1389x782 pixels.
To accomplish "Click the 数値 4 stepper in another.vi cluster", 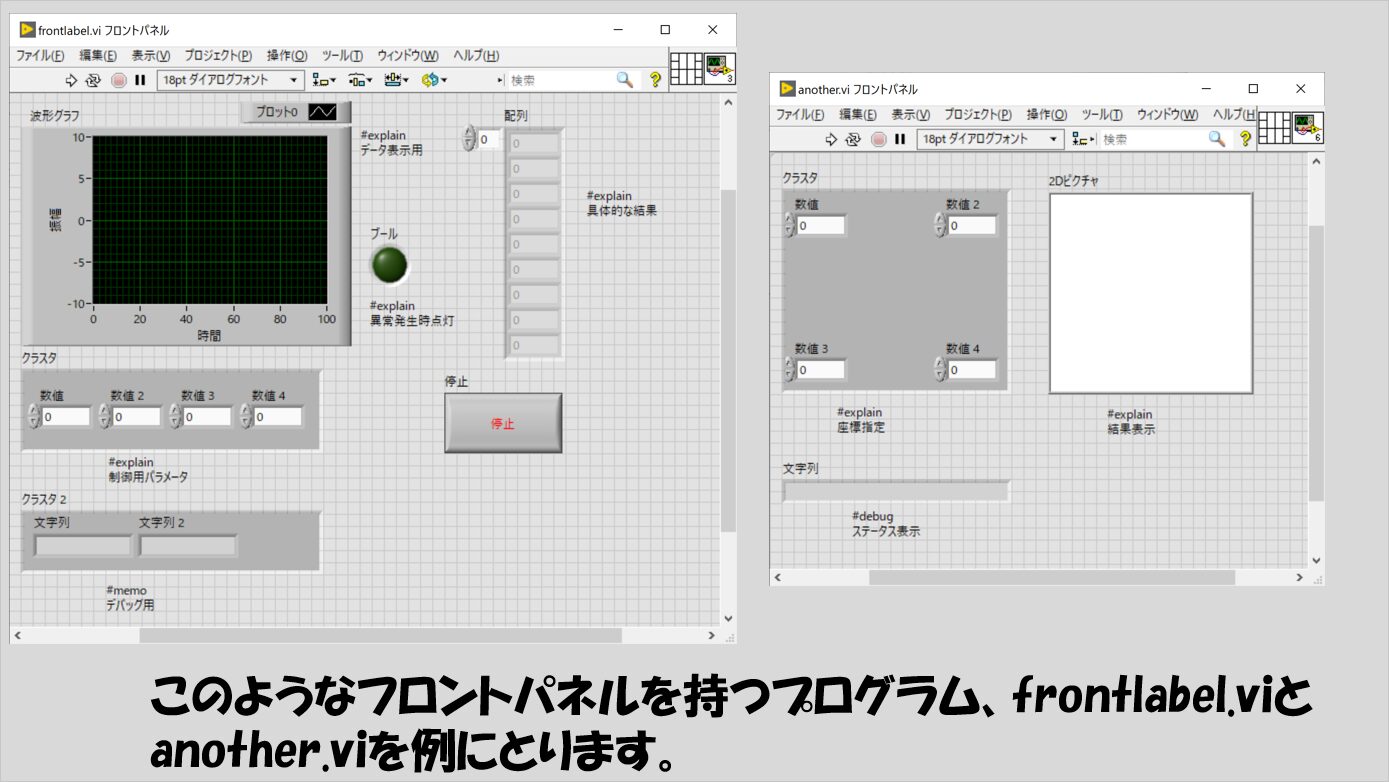I will (940, 369).
